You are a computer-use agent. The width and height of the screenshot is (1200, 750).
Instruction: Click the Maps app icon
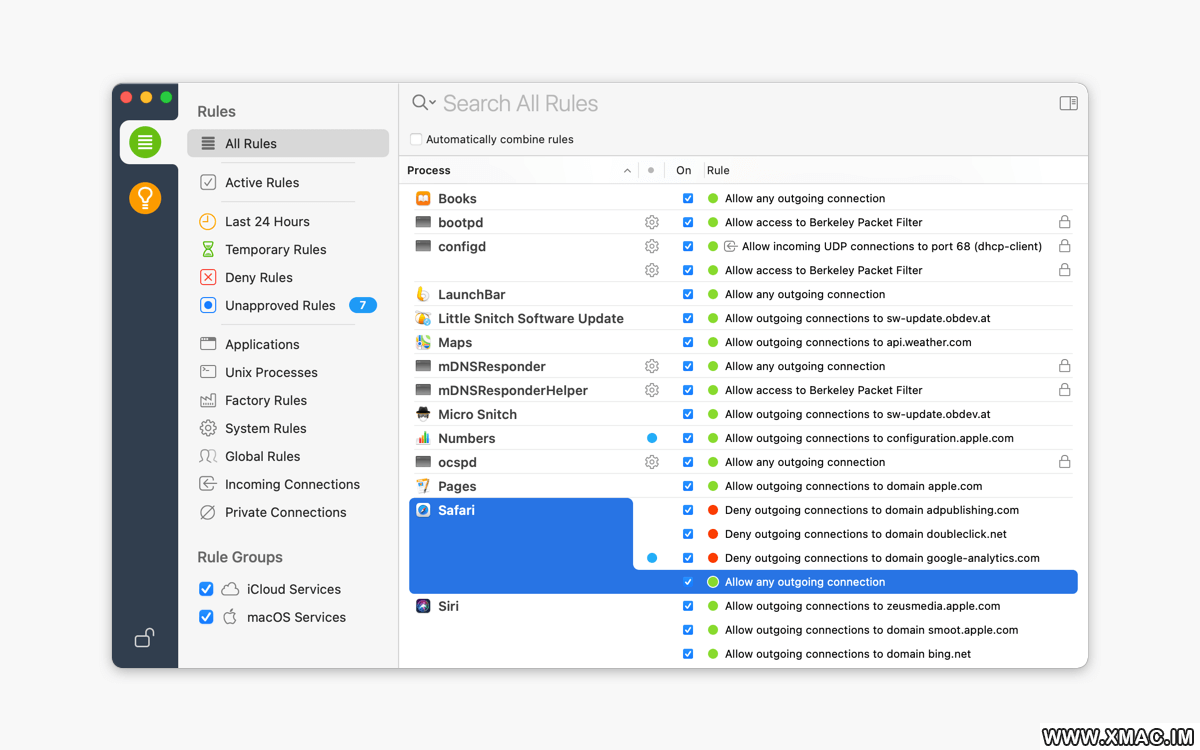[423, 342]
